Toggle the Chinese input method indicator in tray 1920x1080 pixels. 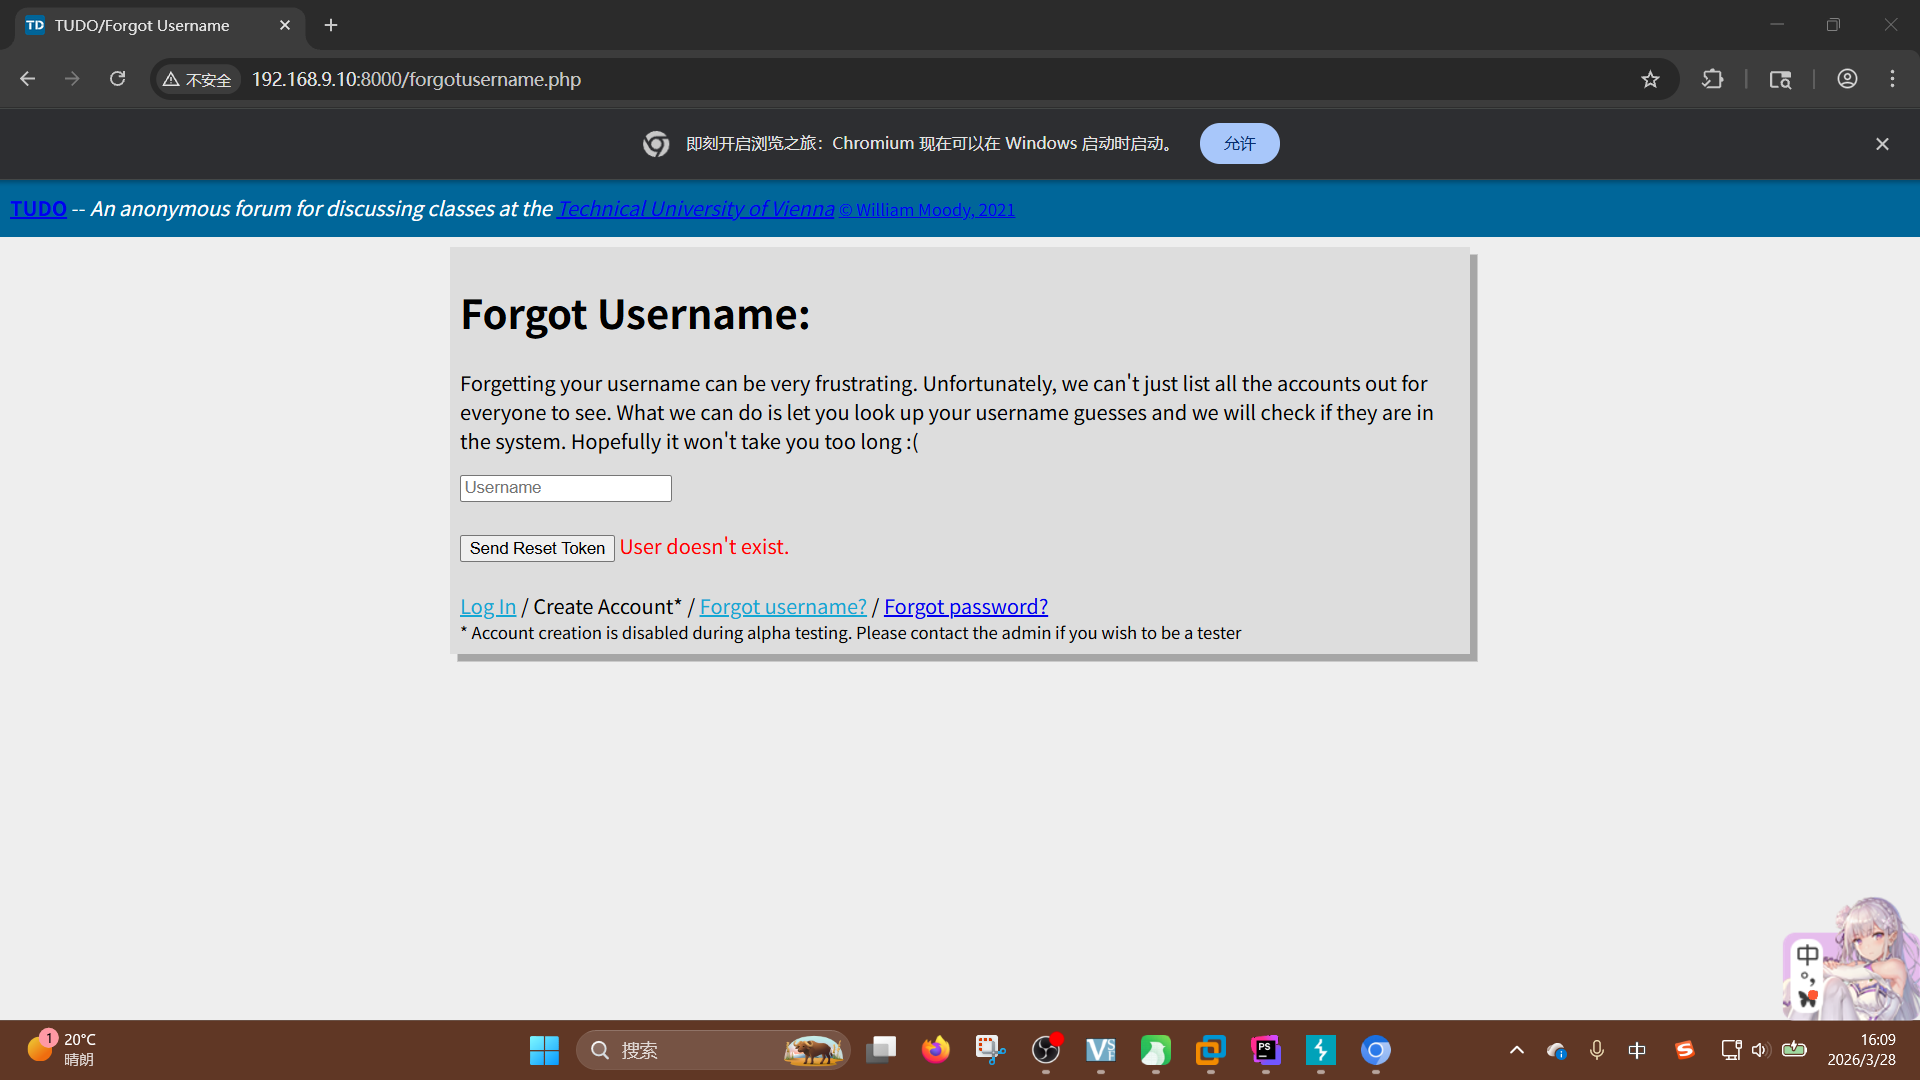pos(1637,1050)
